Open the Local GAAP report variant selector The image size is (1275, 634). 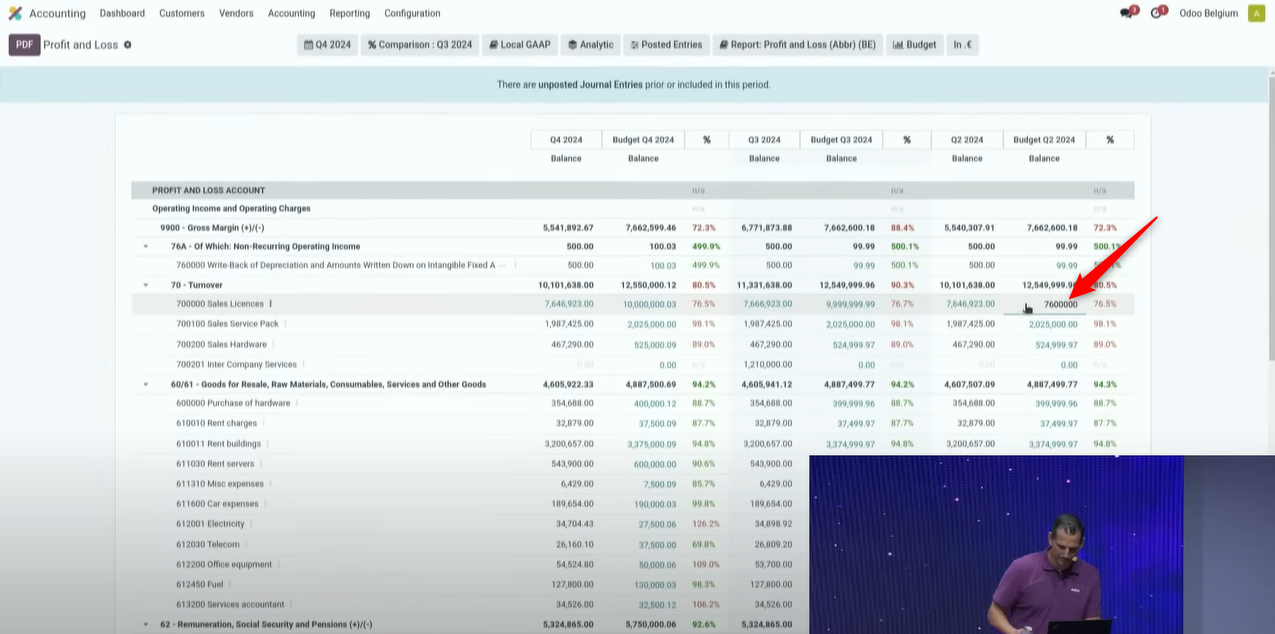[x=520, y=45]
